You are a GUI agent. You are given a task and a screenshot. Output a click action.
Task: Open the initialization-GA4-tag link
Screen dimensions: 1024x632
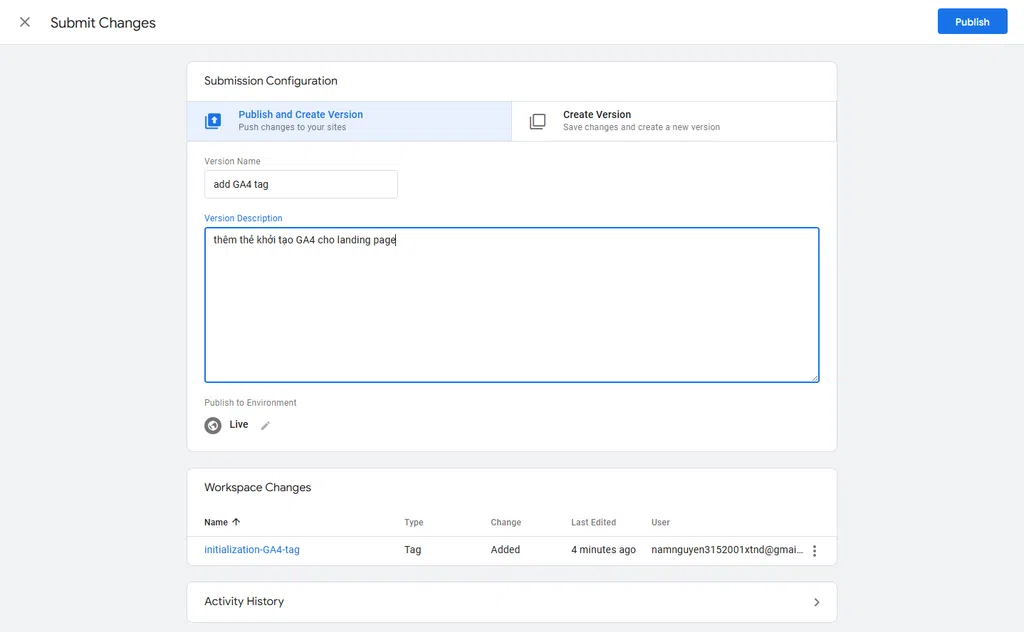[x=252, y=550]
